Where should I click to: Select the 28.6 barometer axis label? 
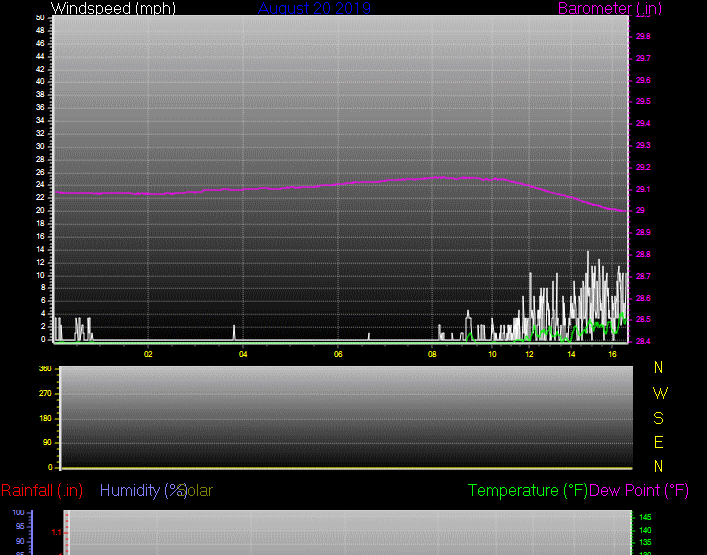point(643,298)
